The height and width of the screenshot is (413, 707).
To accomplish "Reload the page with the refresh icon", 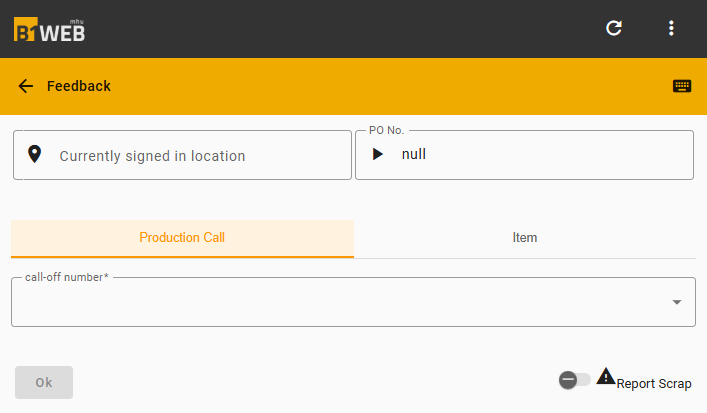I will tap(614, 28).
